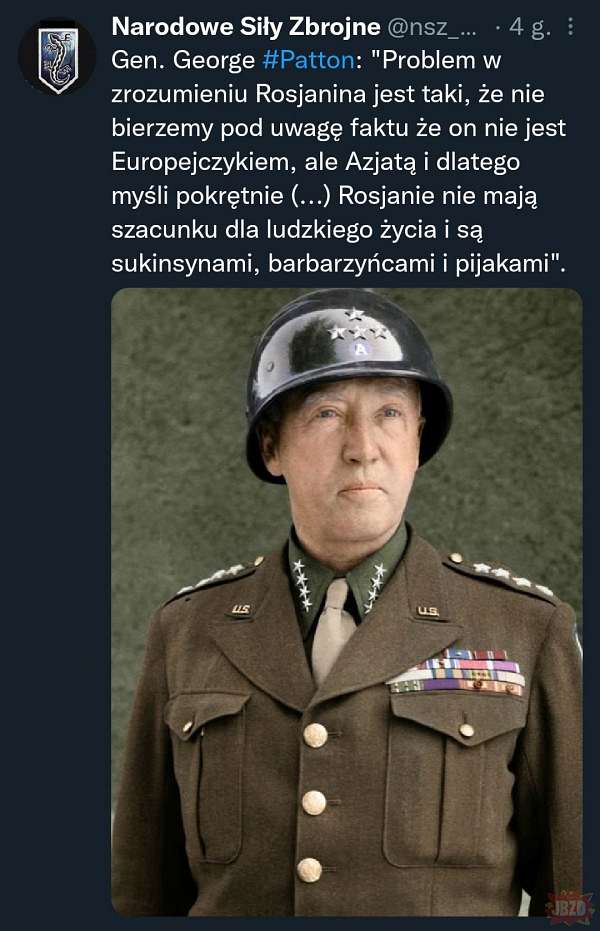
Task: Click the left U.S. collar insignia
Action: pos(240,610)
